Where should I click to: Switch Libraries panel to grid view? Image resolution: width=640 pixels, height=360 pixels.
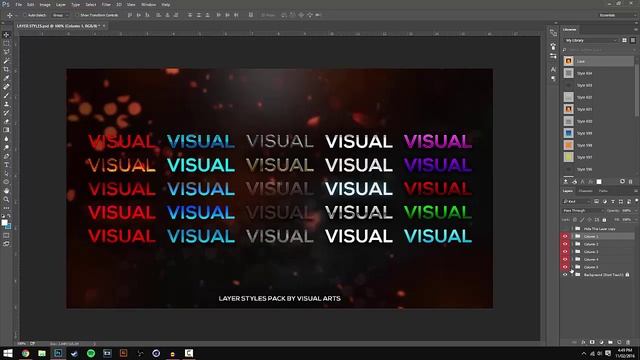(x=624, y=40)
